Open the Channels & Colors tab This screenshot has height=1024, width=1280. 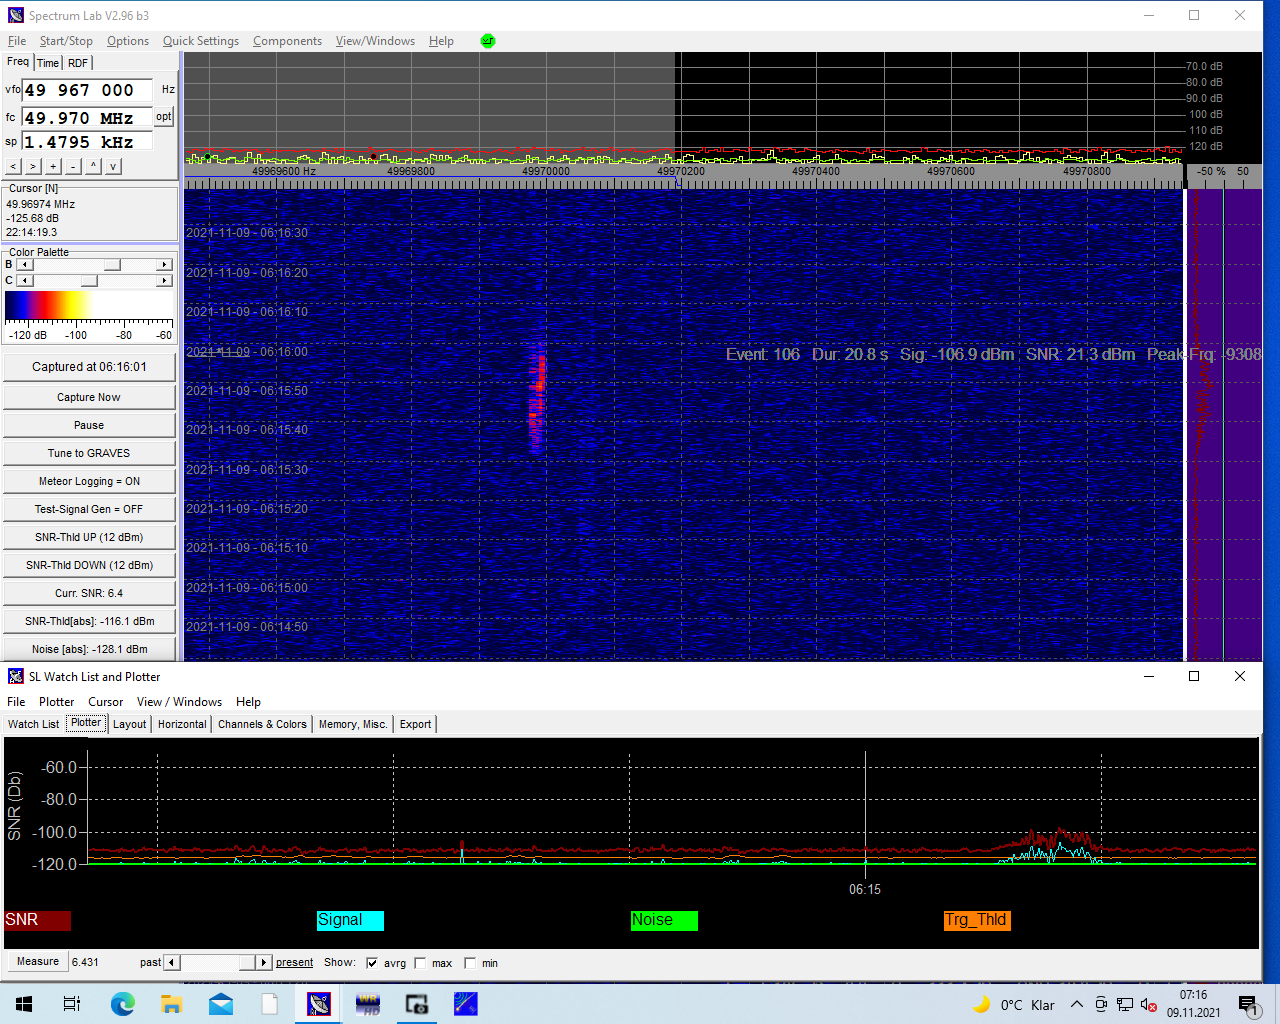[262, 724]
